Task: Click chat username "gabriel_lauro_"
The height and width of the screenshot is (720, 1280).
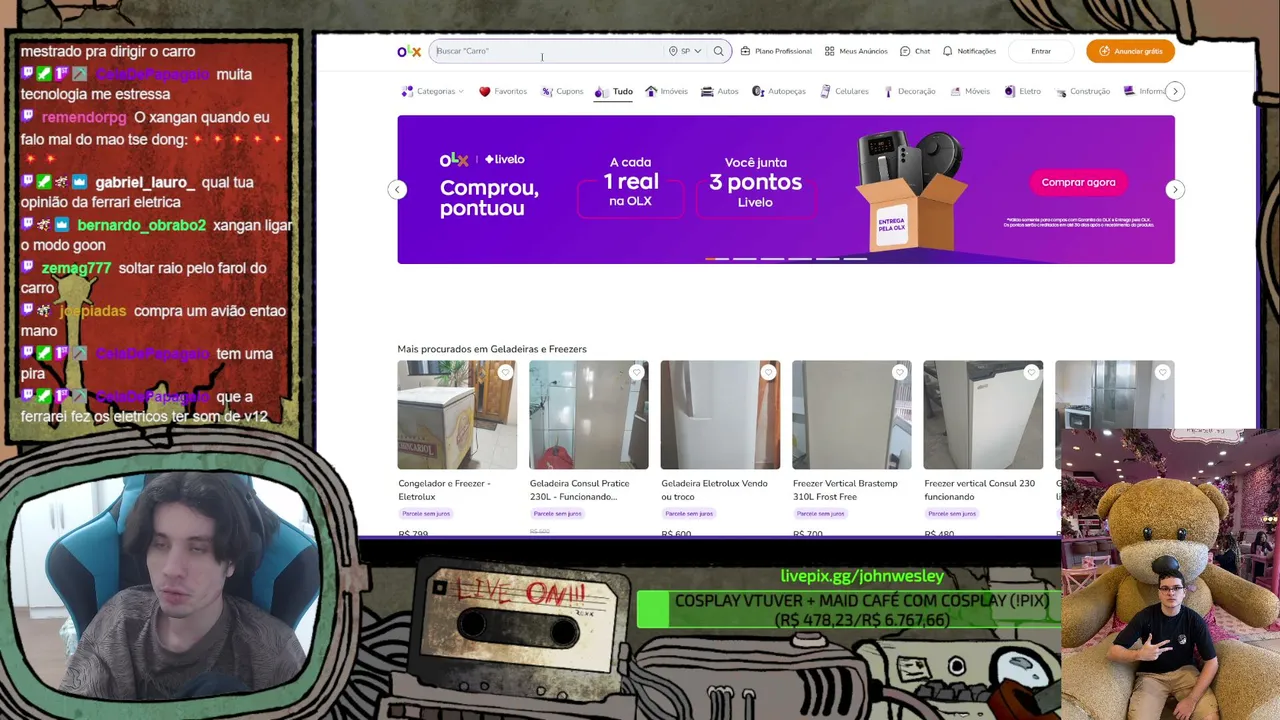Action: point(145,183)
